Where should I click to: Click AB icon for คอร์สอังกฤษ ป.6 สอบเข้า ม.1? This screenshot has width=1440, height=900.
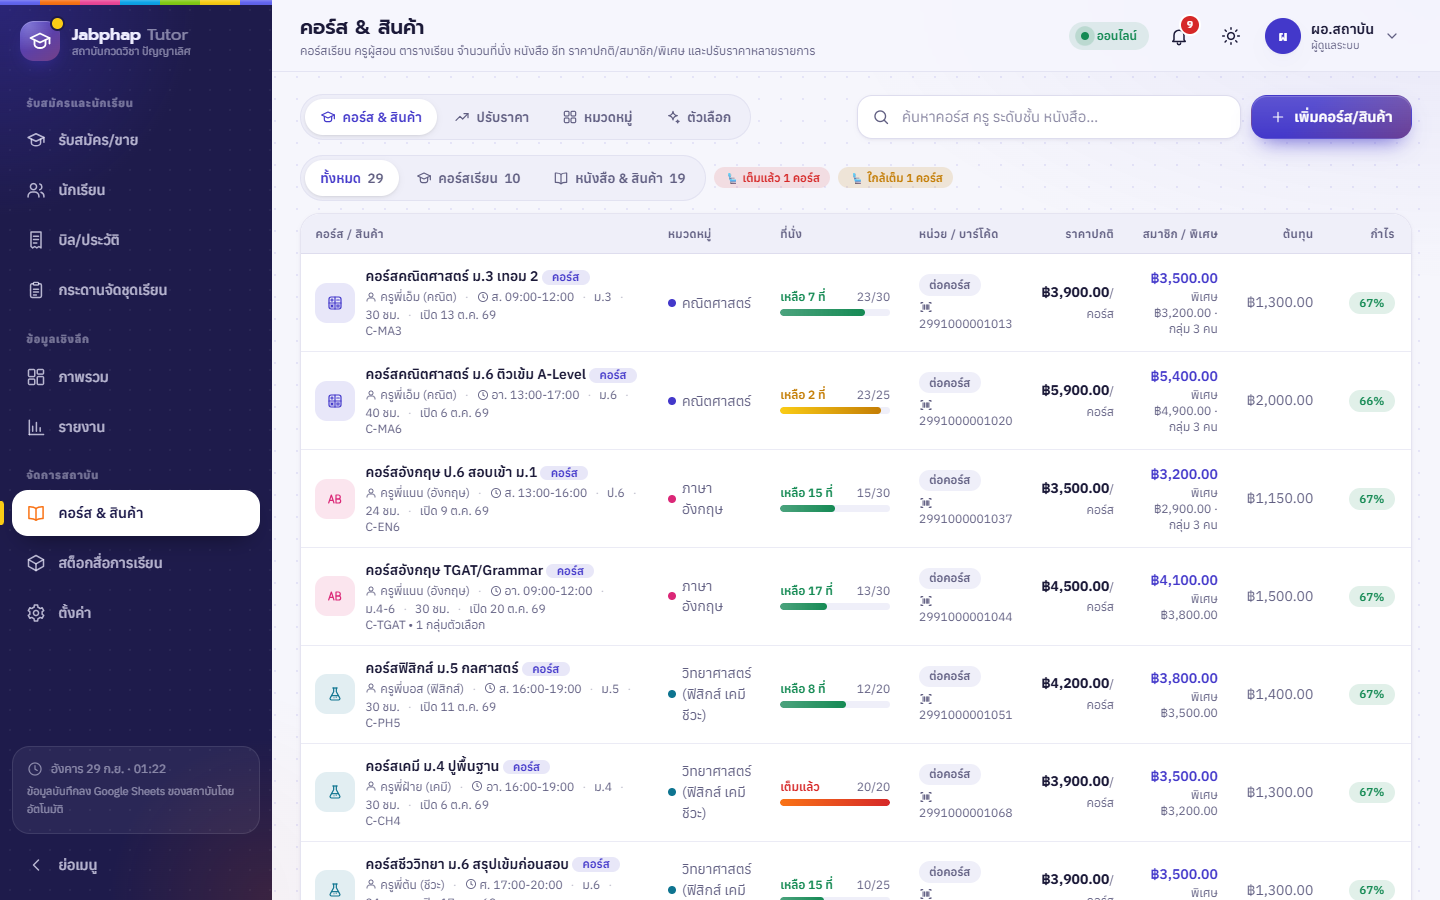[x=335, y=499]
